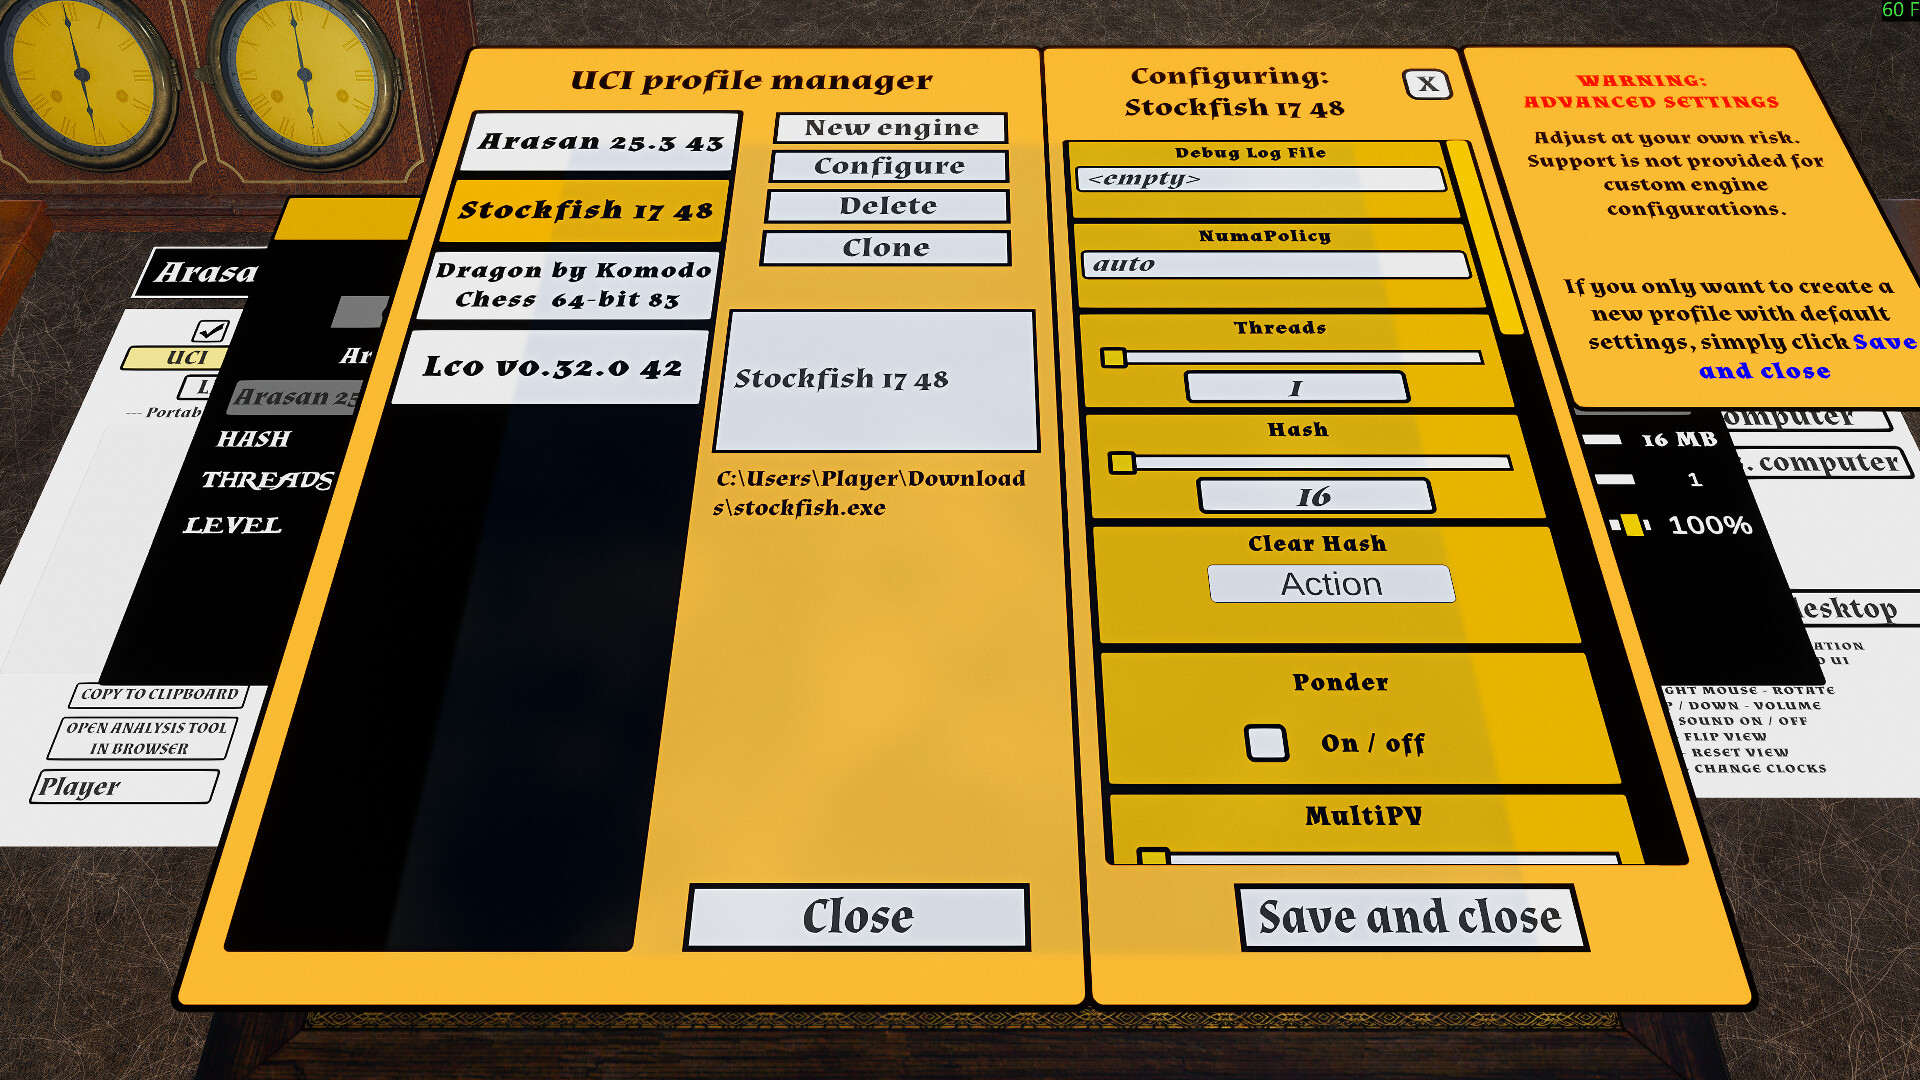Close the Stockfish configuration panel with X

coord(1427,84)
